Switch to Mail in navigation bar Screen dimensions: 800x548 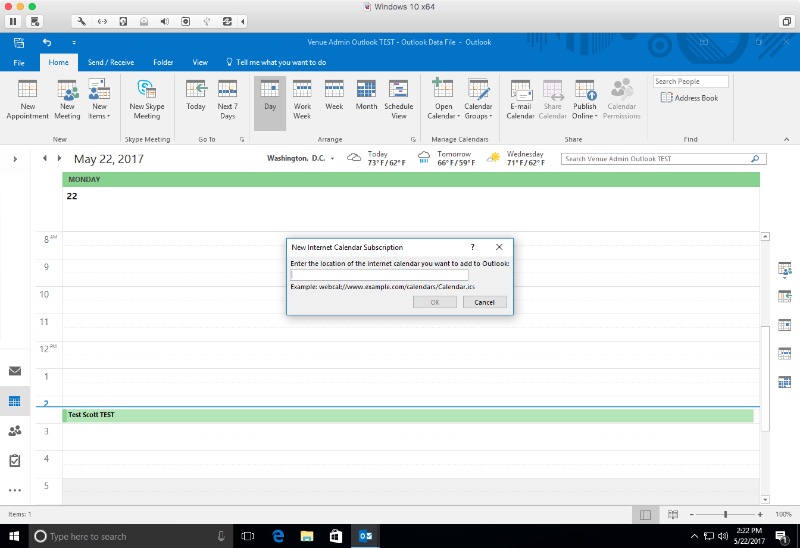(15, 371)
